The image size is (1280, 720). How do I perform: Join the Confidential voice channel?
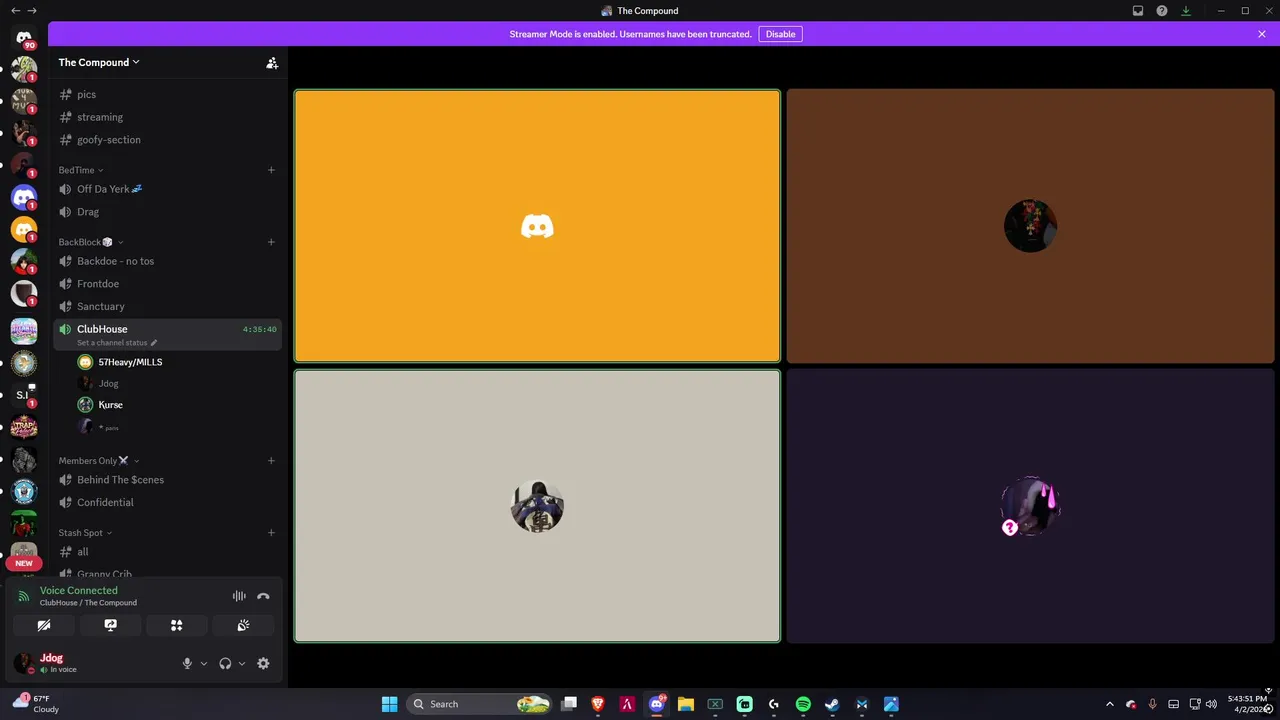click(166, 502)
